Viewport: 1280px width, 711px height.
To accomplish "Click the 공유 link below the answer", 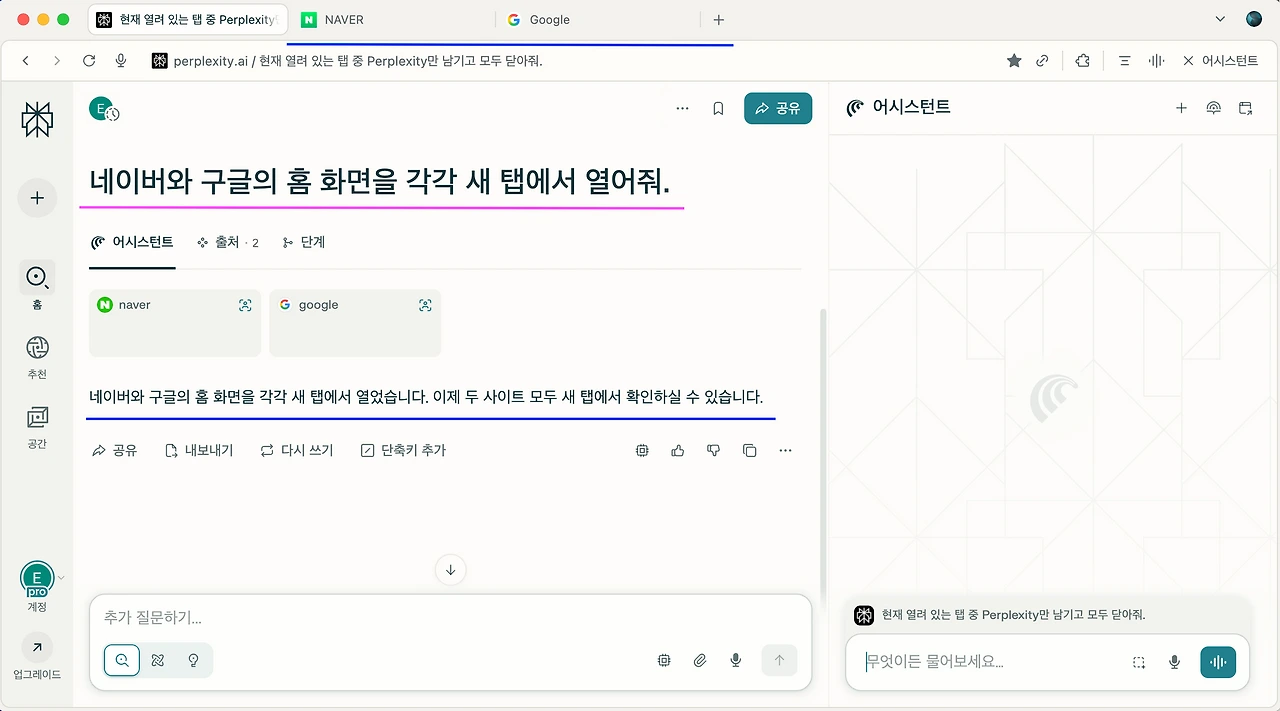I will [114, 450].
